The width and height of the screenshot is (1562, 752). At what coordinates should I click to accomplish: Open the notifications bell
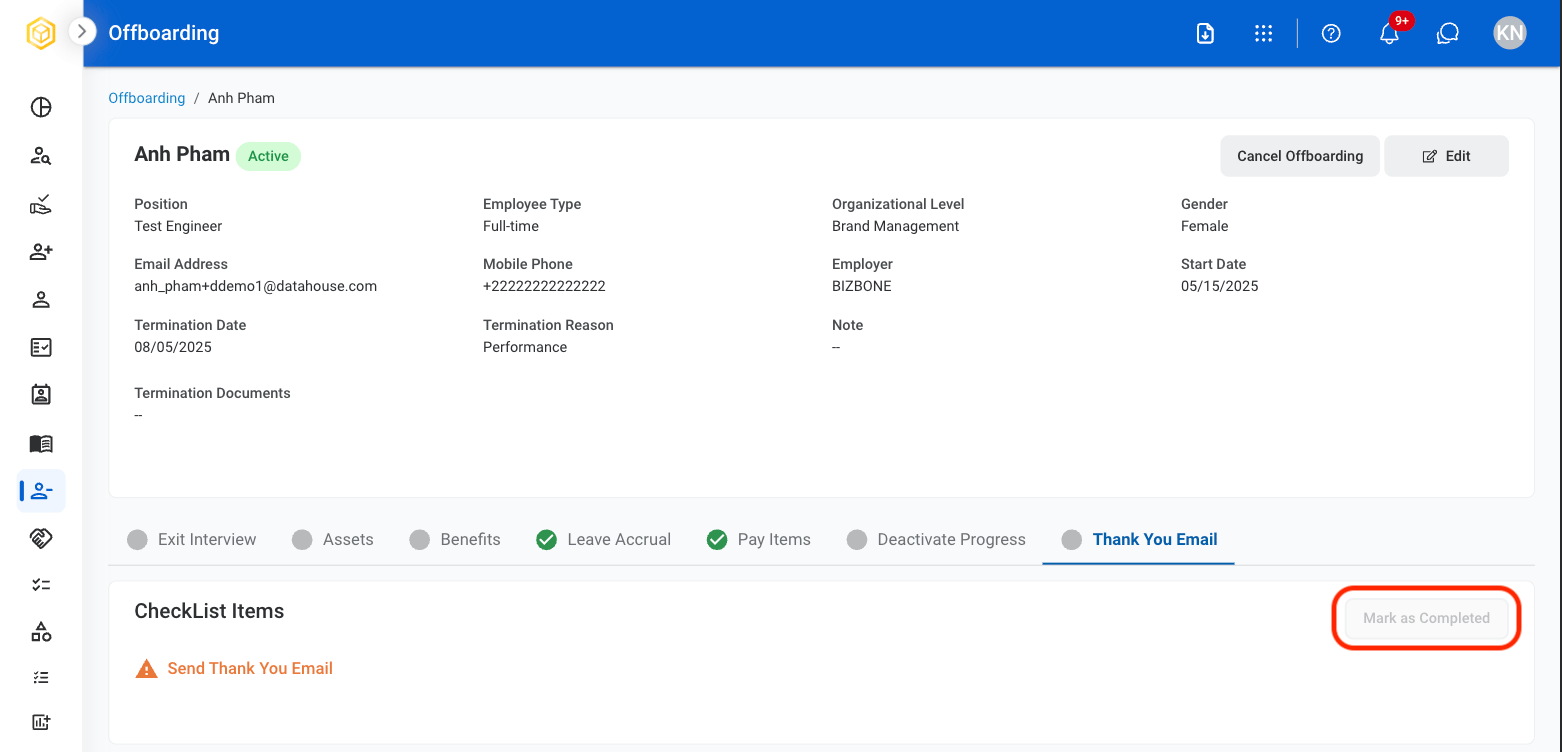click(1389, 33)
